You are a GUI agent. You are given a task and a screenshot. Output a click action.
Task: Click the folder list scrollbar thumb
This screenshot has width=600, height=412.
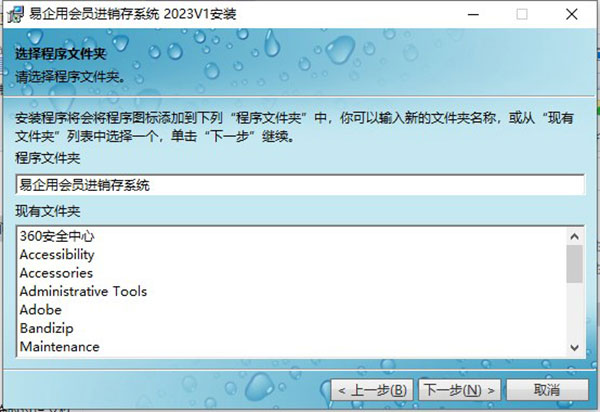pyautogui.click(x=574, y=264)
